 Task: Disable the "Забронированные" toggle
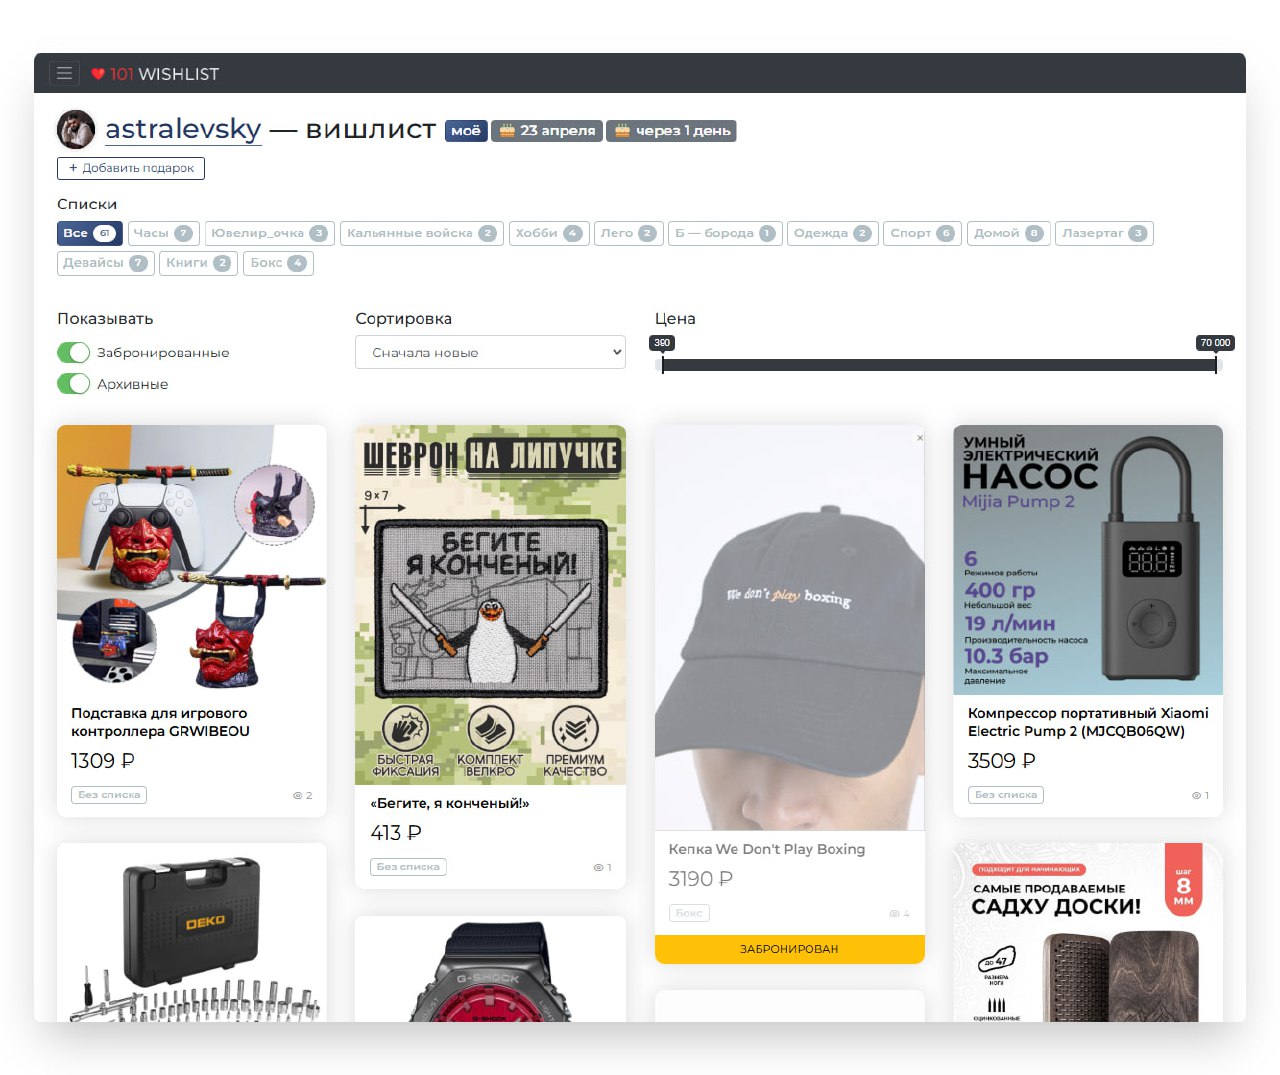click(74, 352)
